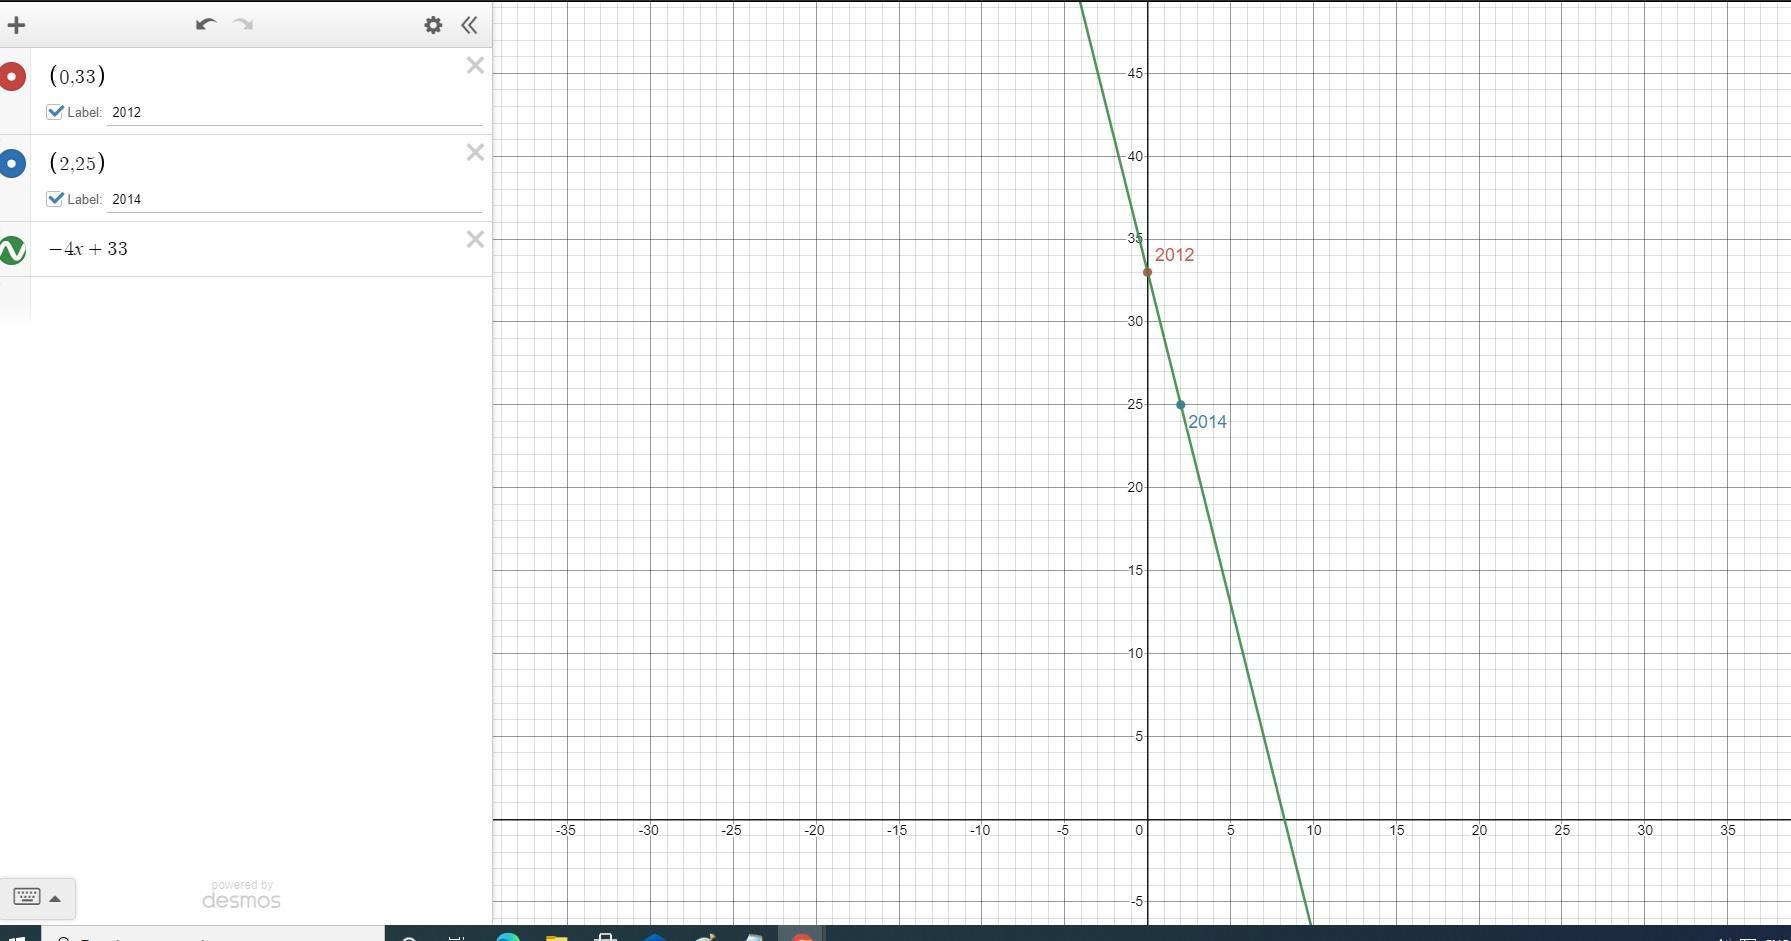Edit the label field containing 2012

click(x=295, y=112)
